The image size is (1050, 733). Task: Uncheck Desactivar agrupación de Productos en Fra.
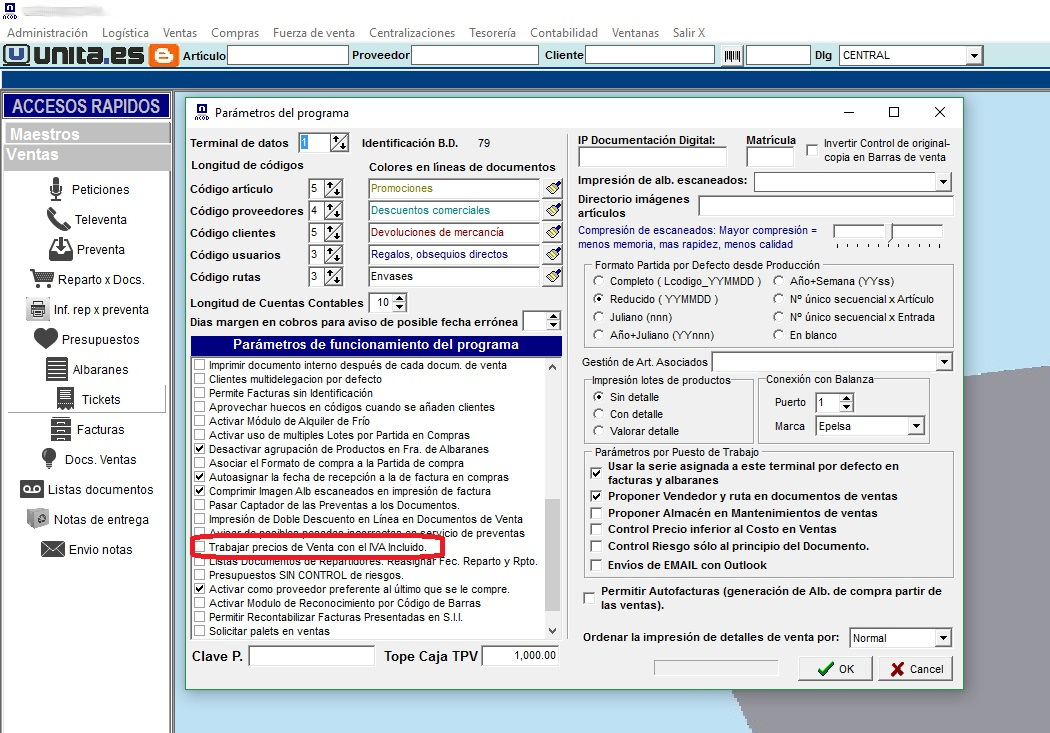pos(200,449)
